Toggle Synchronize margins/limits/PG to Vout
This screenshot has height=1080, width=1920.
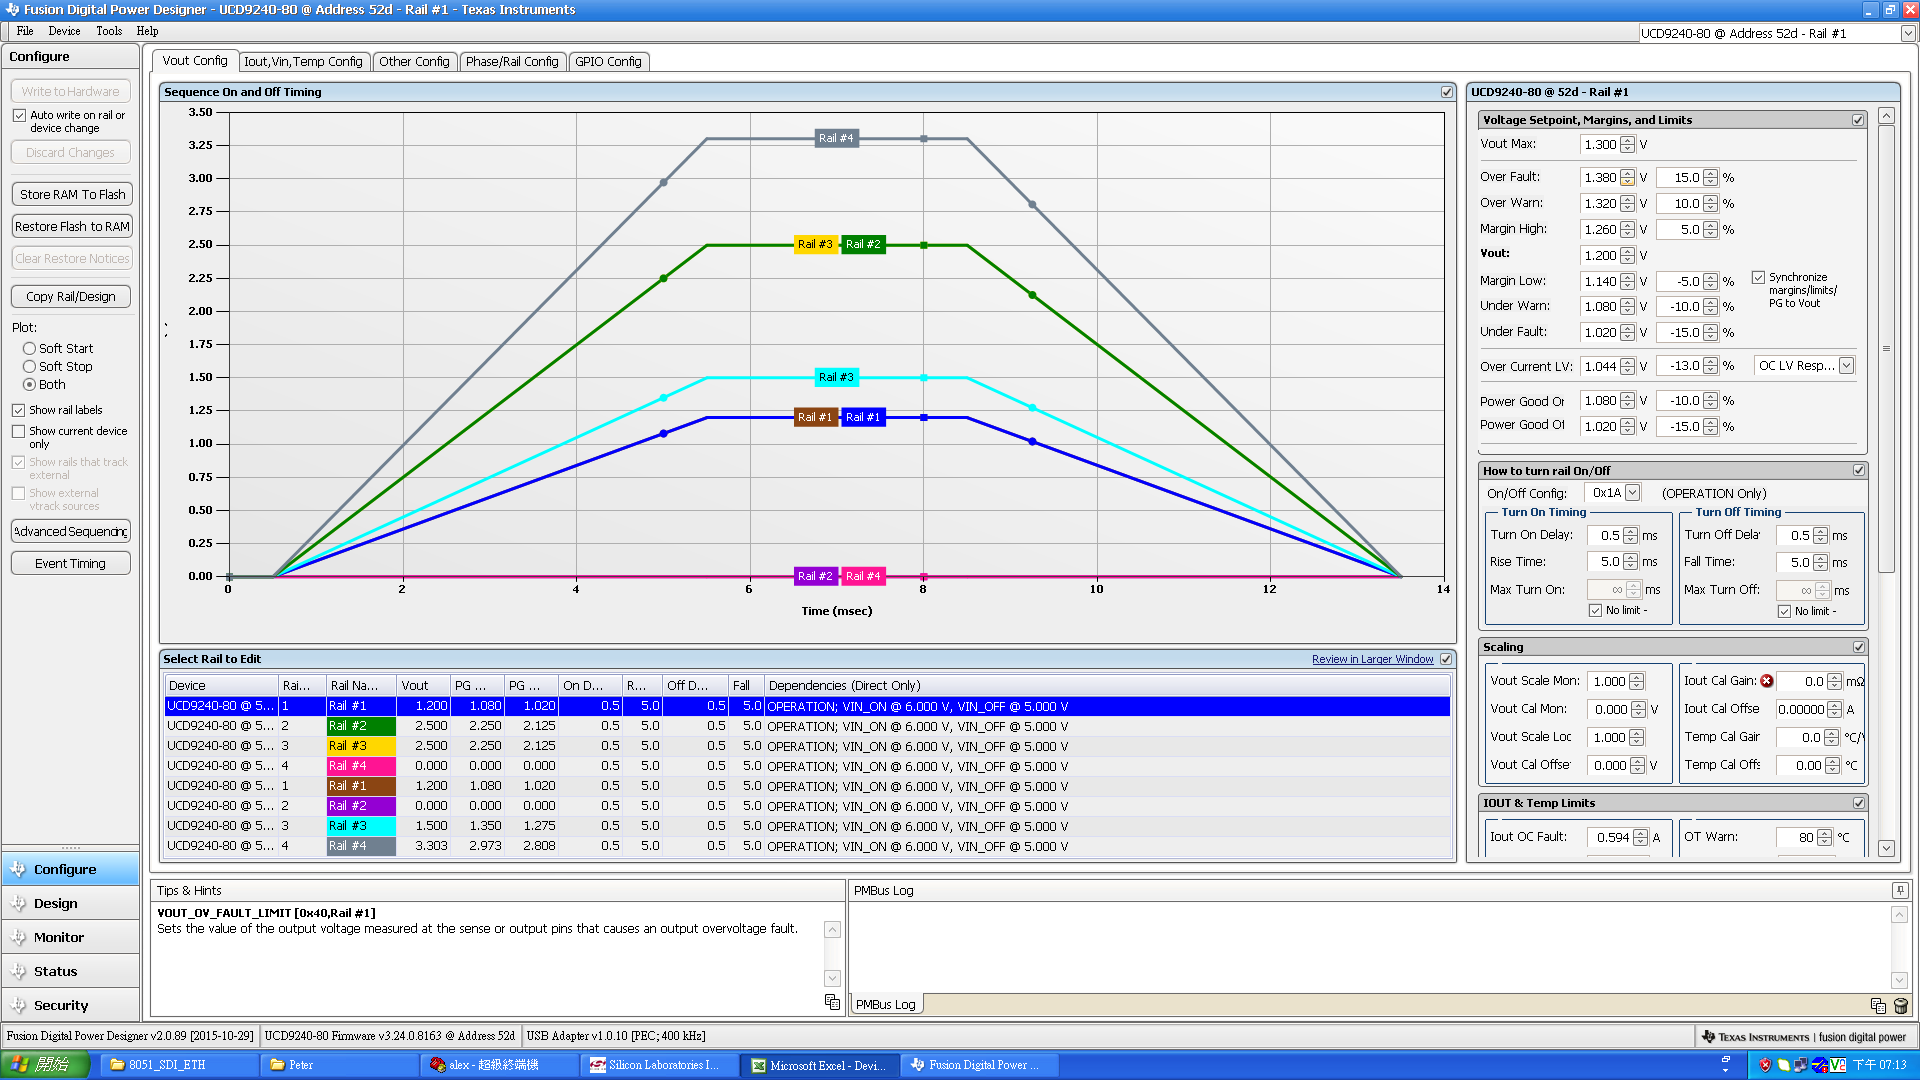(1758, 277)
